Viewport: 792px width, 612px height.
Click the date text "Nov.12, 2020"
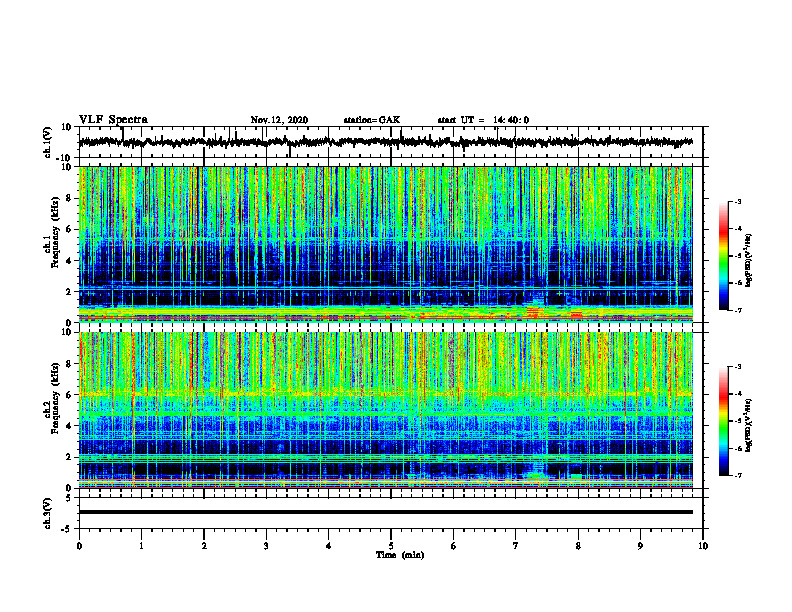coord(279,120)
